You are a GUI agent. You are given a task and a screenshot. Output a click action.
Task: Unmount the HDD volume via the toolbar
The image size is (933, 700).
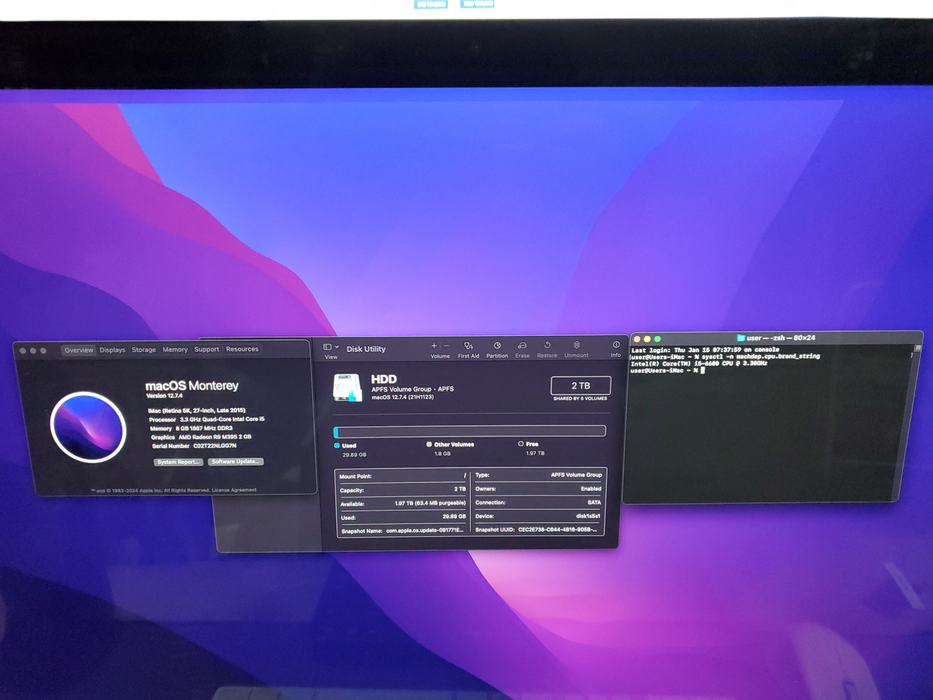click(576, 345)
